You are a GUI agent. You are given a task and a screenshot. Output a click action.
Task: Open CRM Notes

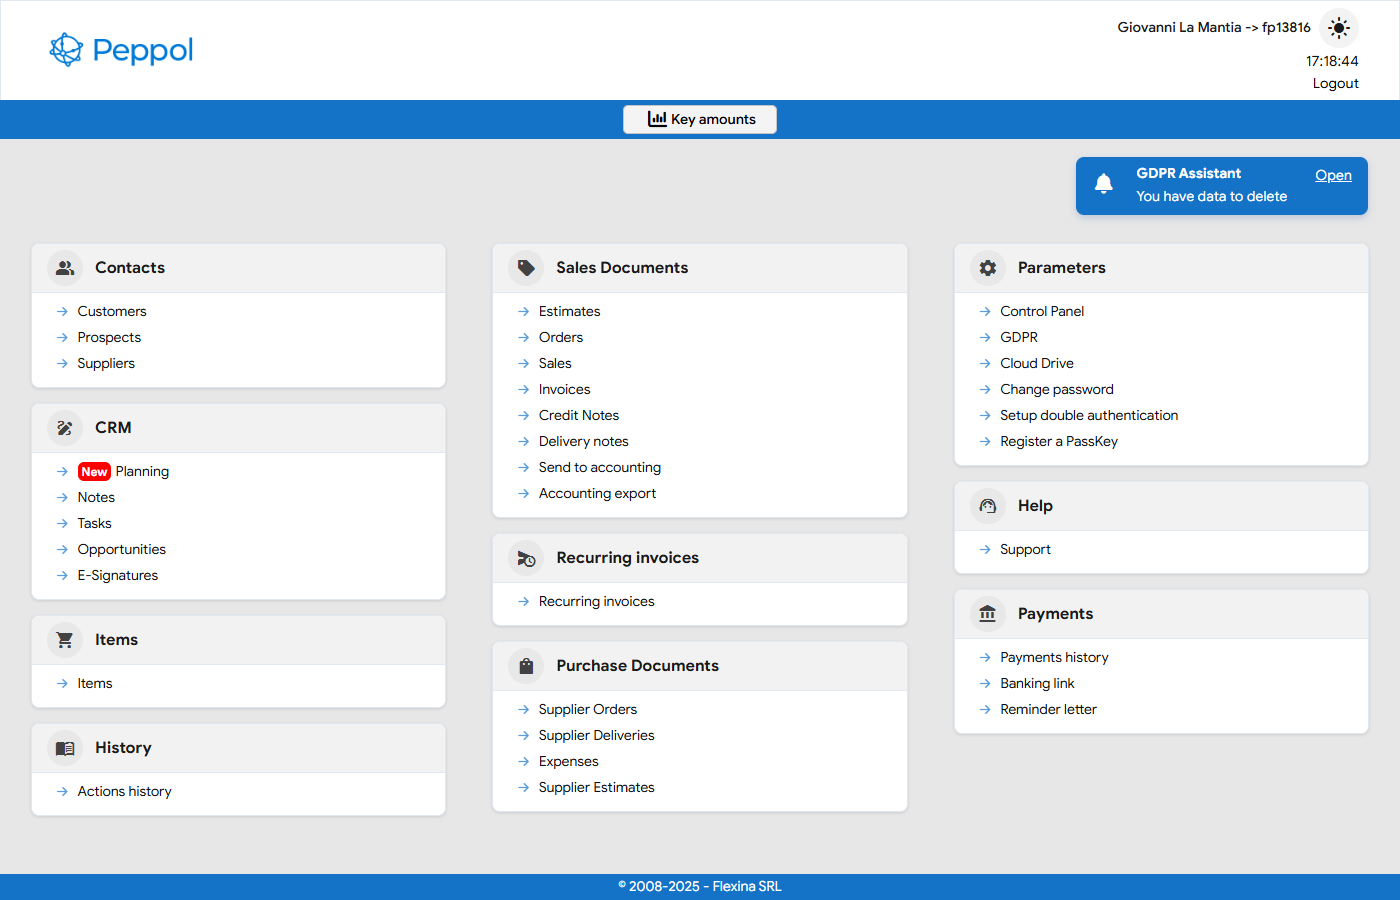click(96, 497)
